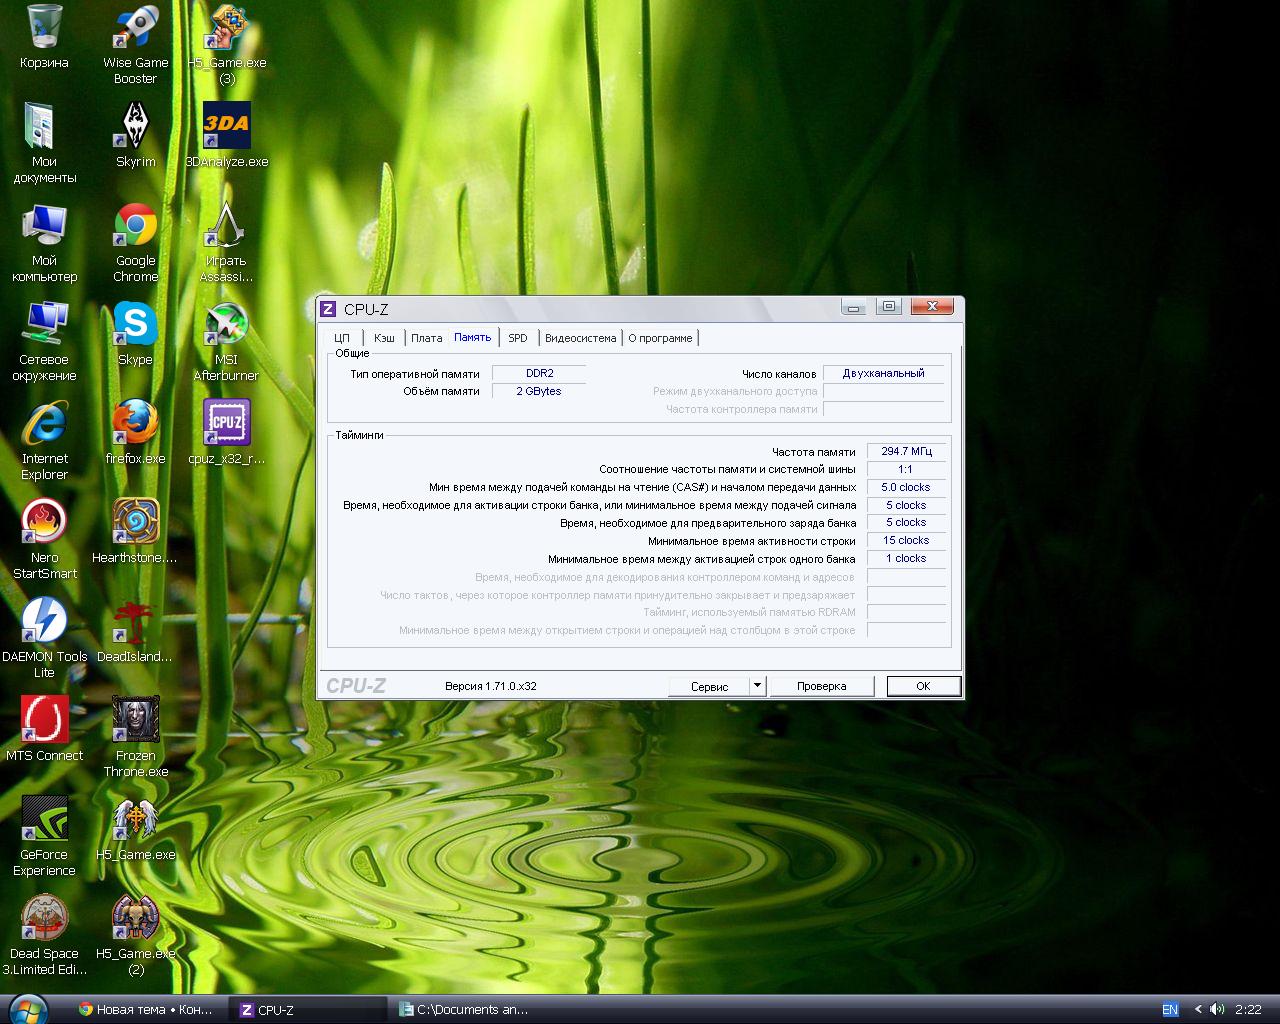The width and height of the screenshot is (1280, 1024).
Task: Click the Сервис button in CPU-Z
Action: (709, 686)
